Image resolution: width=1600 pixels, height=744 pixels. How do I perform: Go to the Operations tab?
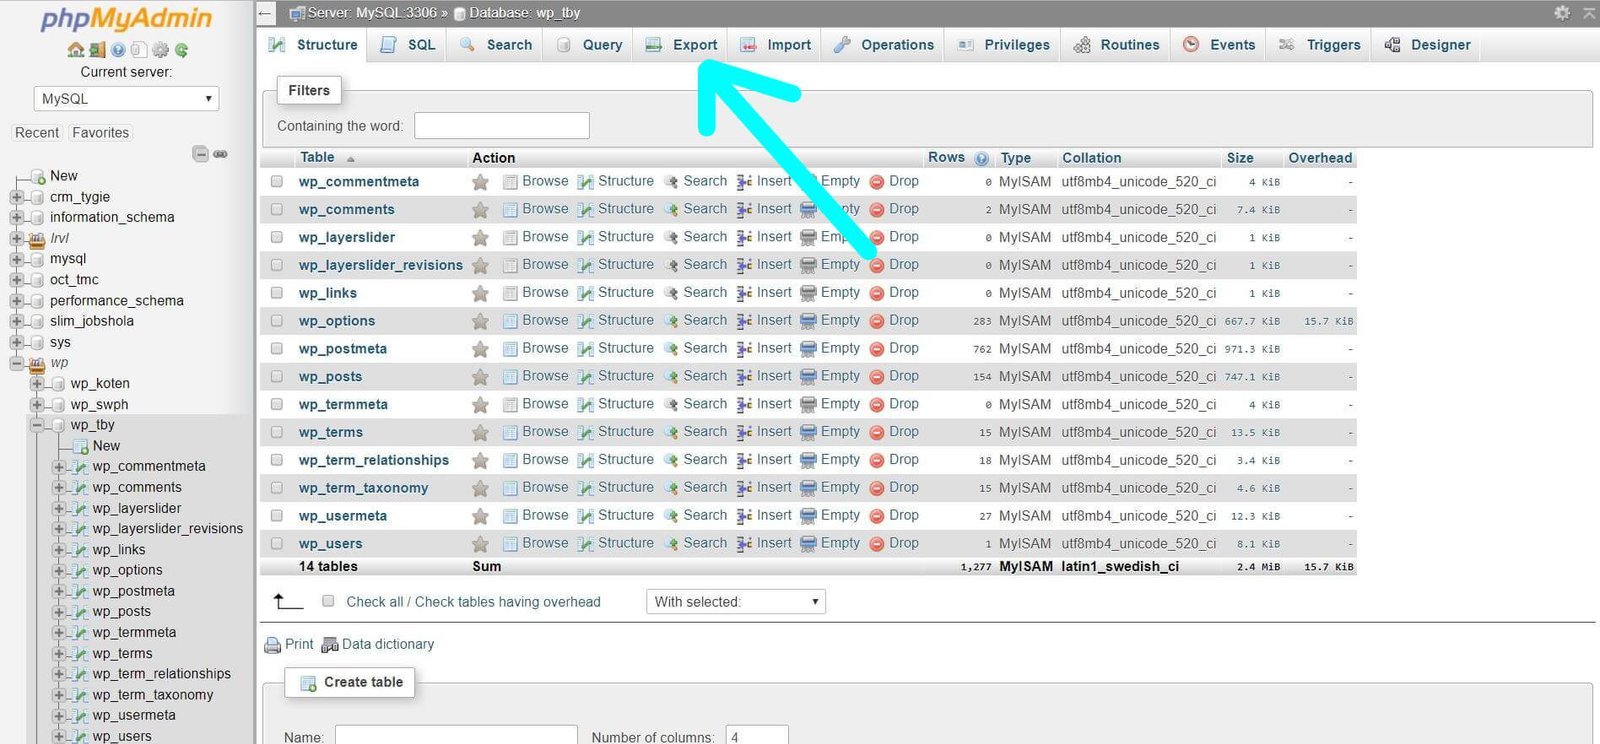pyautogui.click(x=884, y=45)
